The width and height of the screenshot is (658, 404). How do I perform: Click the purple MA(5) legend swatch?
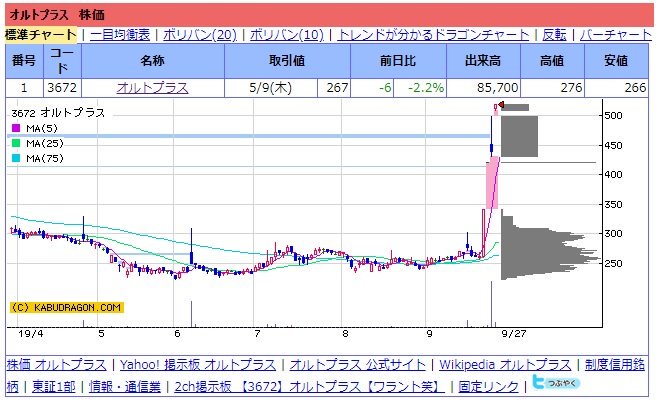[x=16, y=128]
